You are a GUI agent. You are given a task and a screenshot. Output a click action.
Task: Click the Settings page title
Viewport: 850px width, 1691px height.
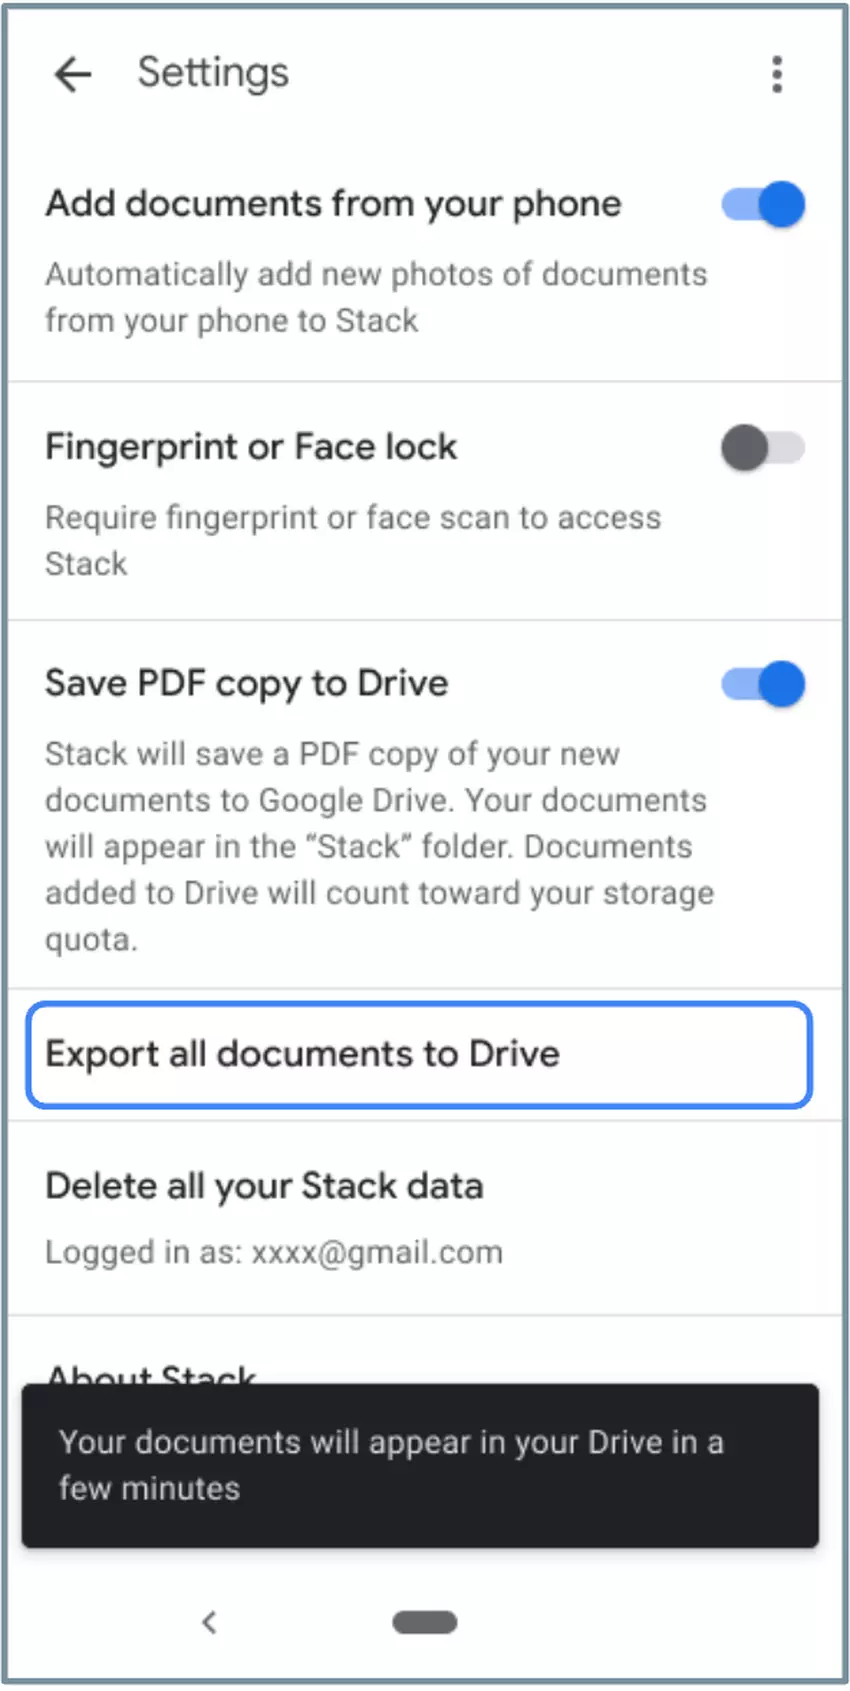point(213,73)
